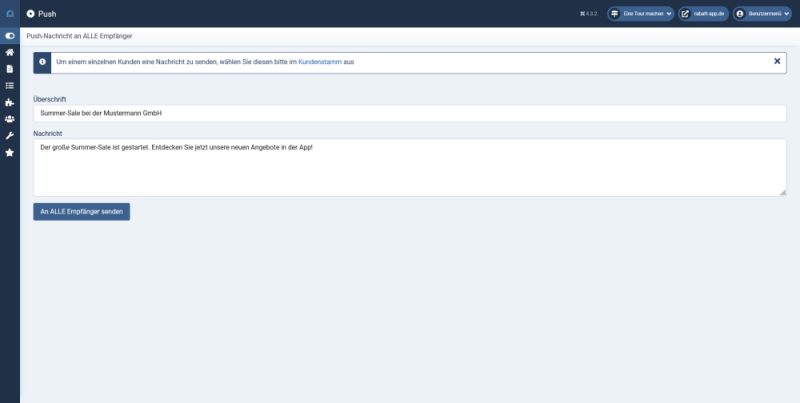Follow the Kundenstamm link
This screenshot has height=403, width=800.
point(320,62)
